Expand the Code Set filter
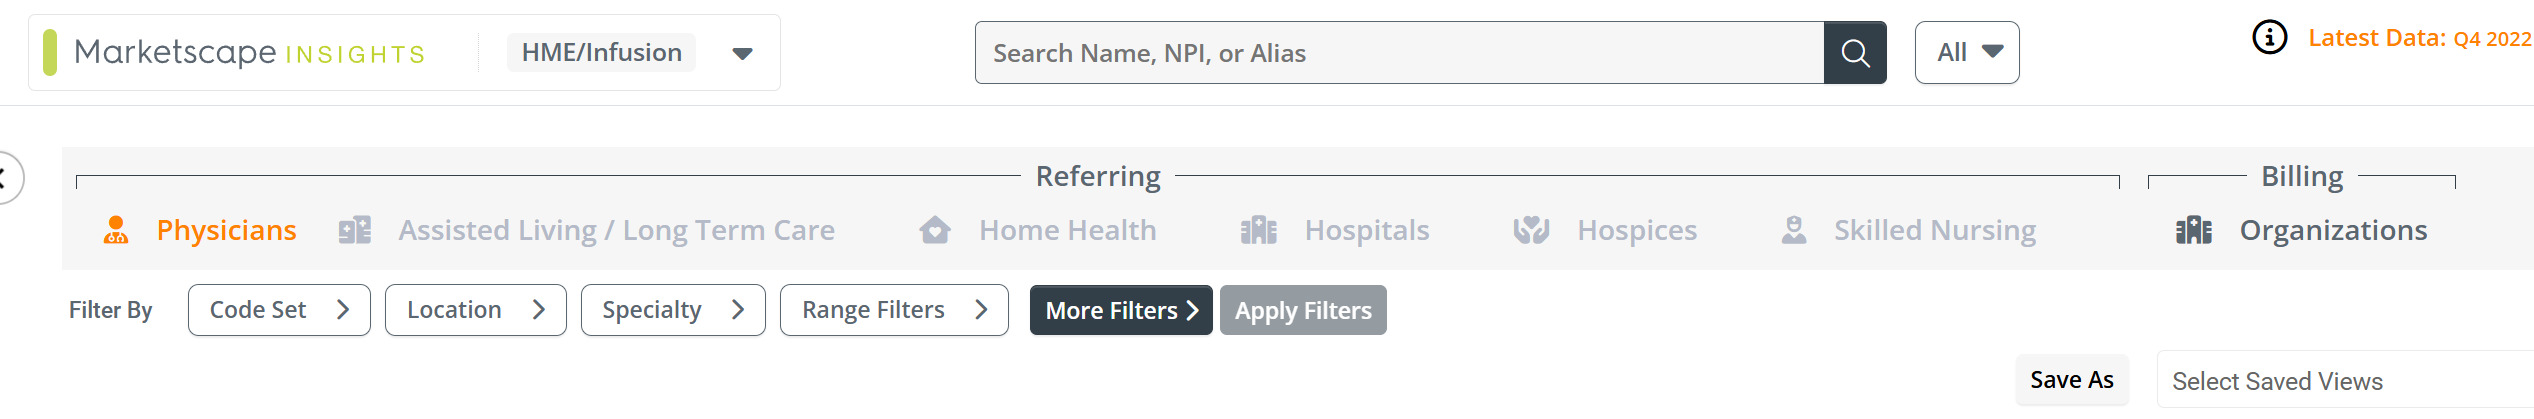This screenshot has width=2534, height=419. [x=279, y=310]
